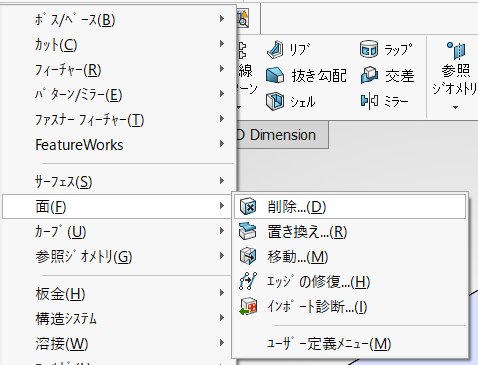The height and width of the screenshot is (365, 478).
Task: Expand the arrow beside FeatureWorks
Action: tap(222, 144)
